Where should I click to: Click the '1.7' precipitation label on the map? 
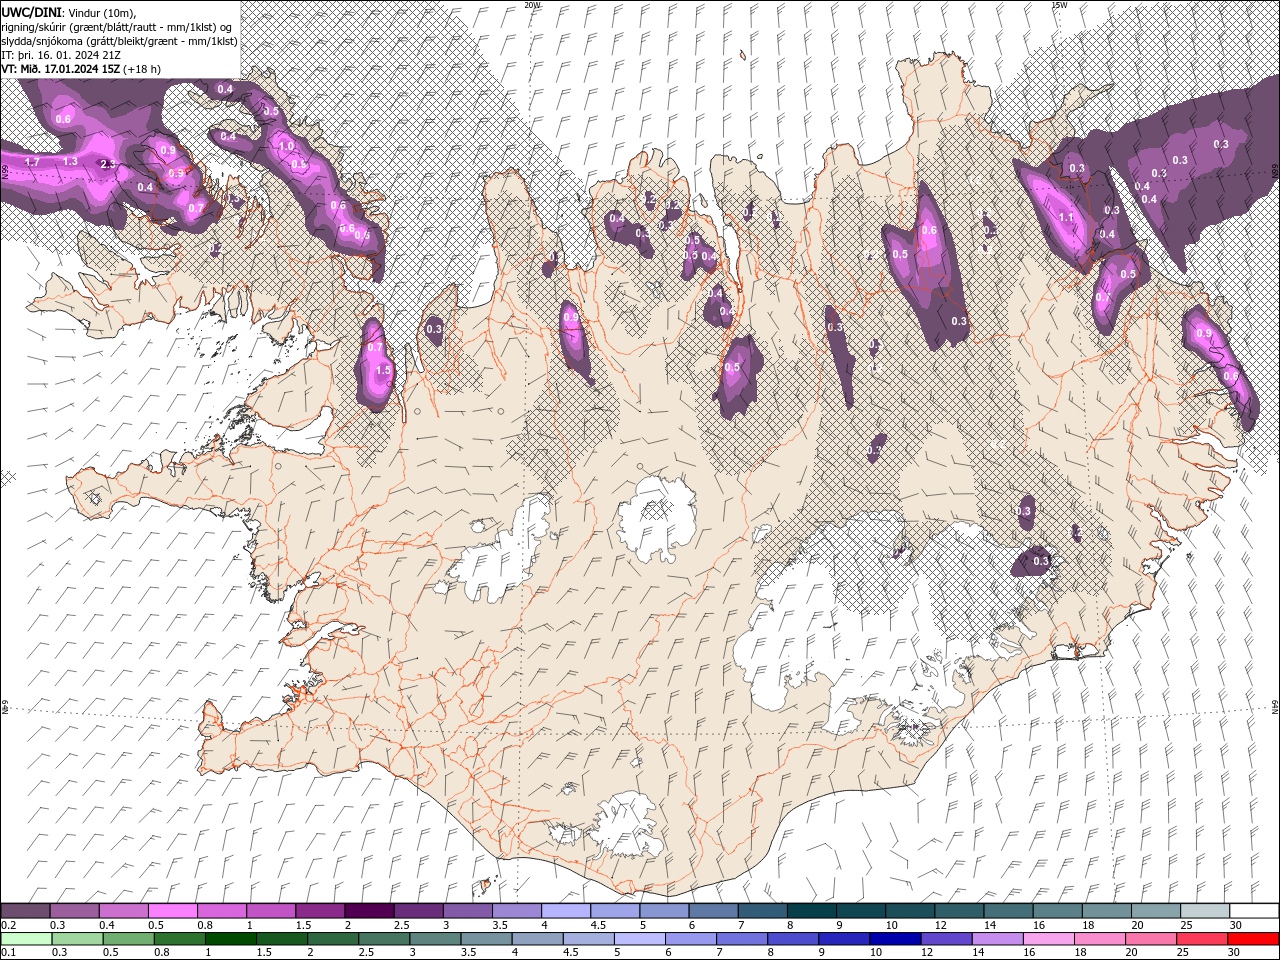tap(31, 162)
